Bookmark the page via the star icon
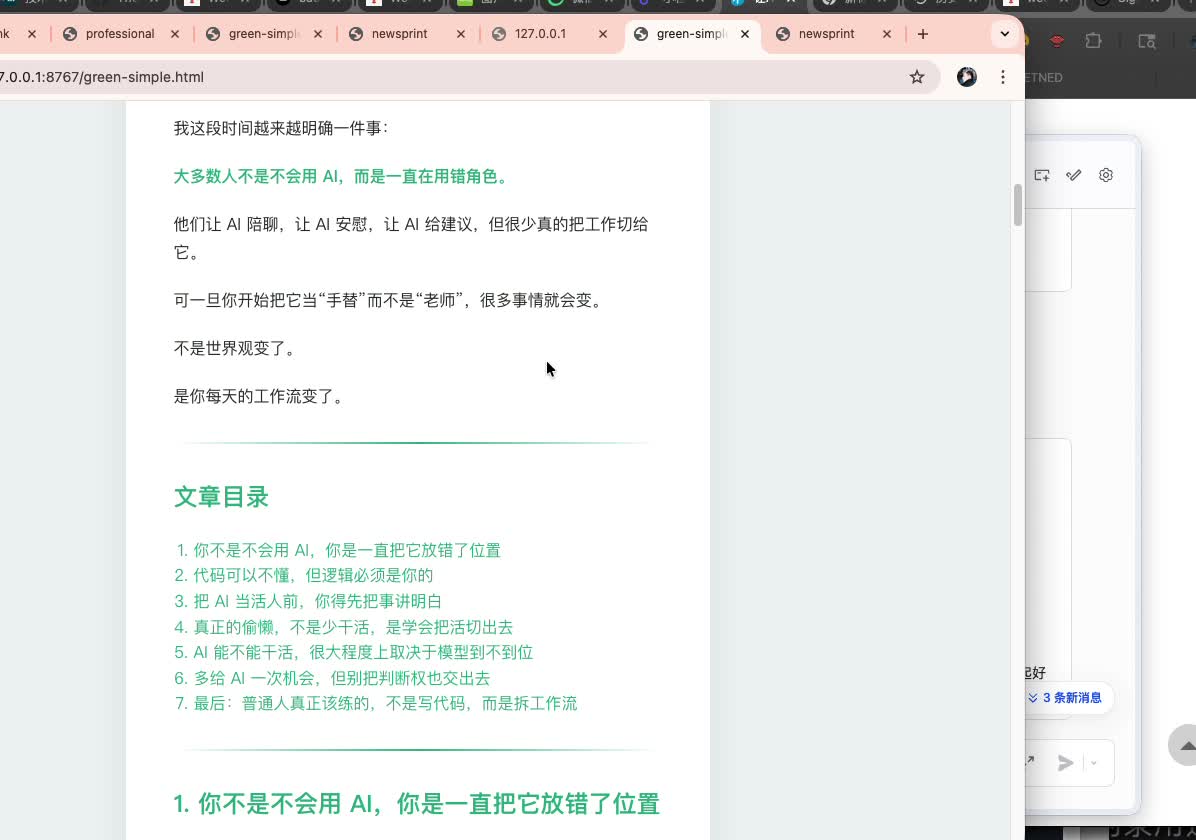This screenshot has width=1196, height=840. pyautogui.click(x=917, y=76)
